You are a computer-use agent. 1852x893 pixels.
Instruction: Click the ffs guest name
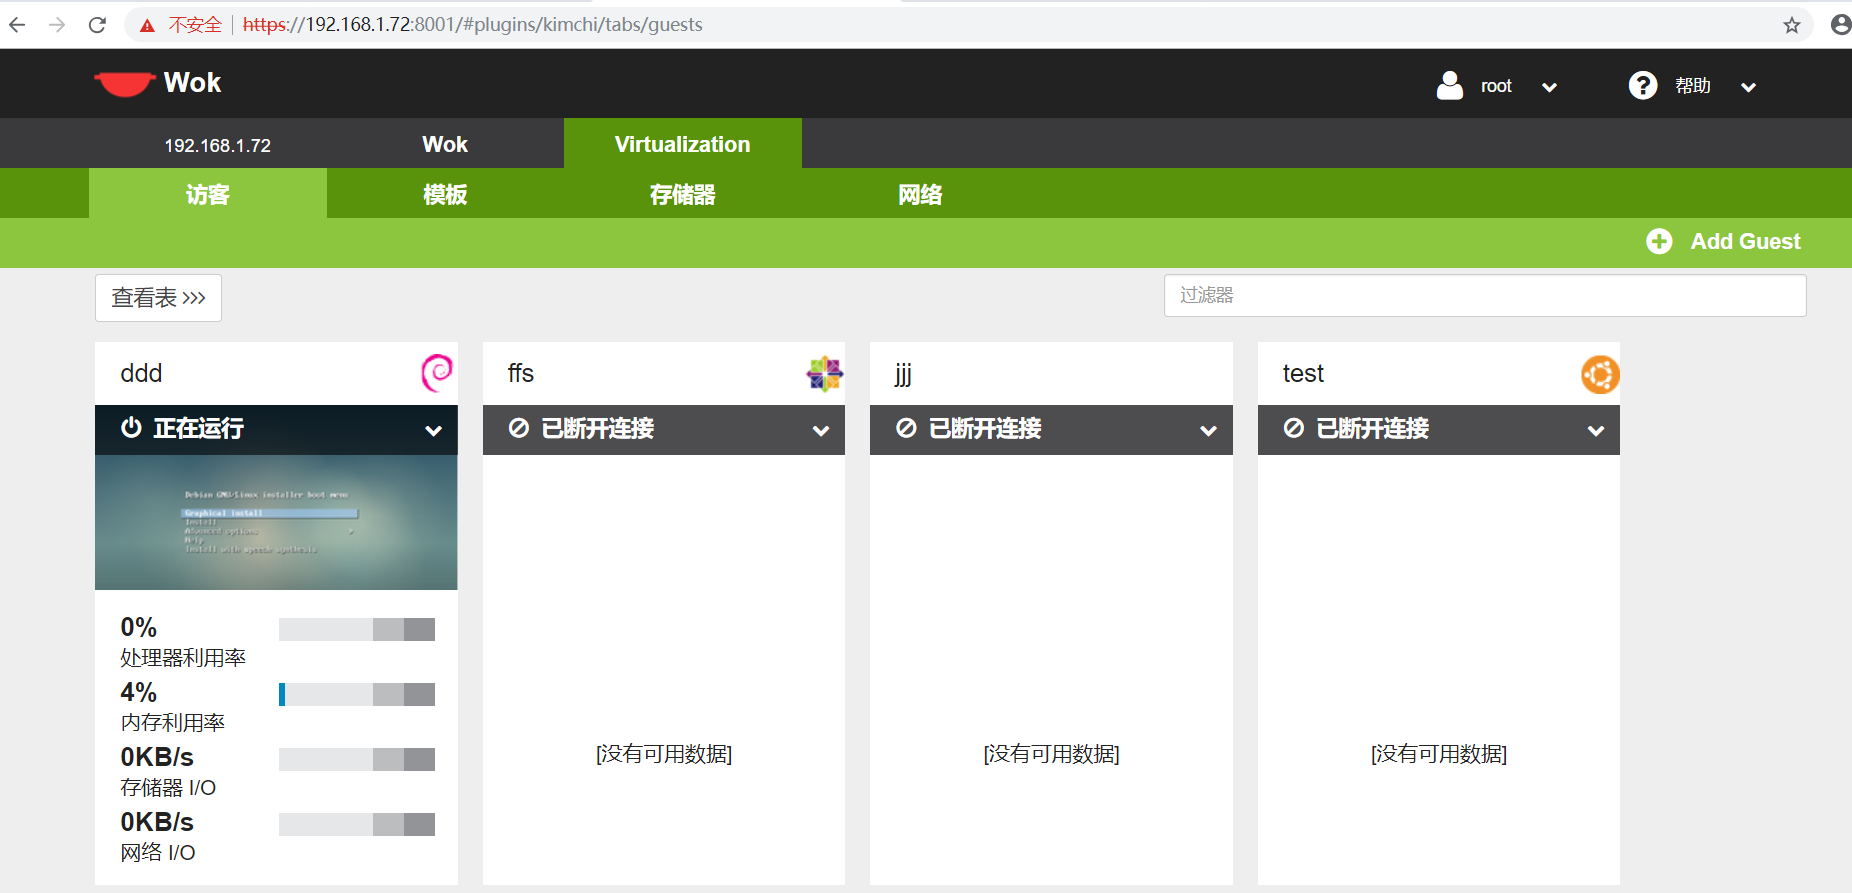521,373
